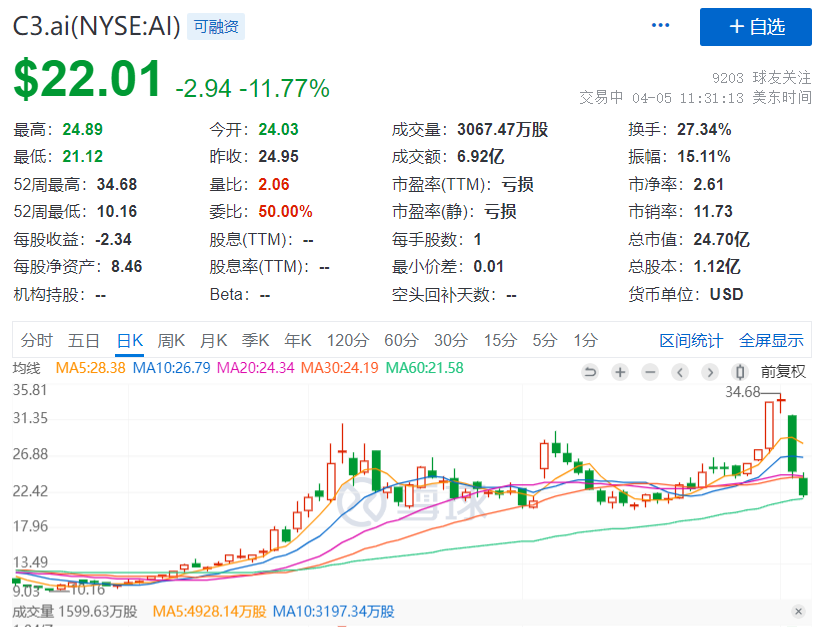Switch to the 120分 chart interval
The image size is (823, 627).
[347, 341]
